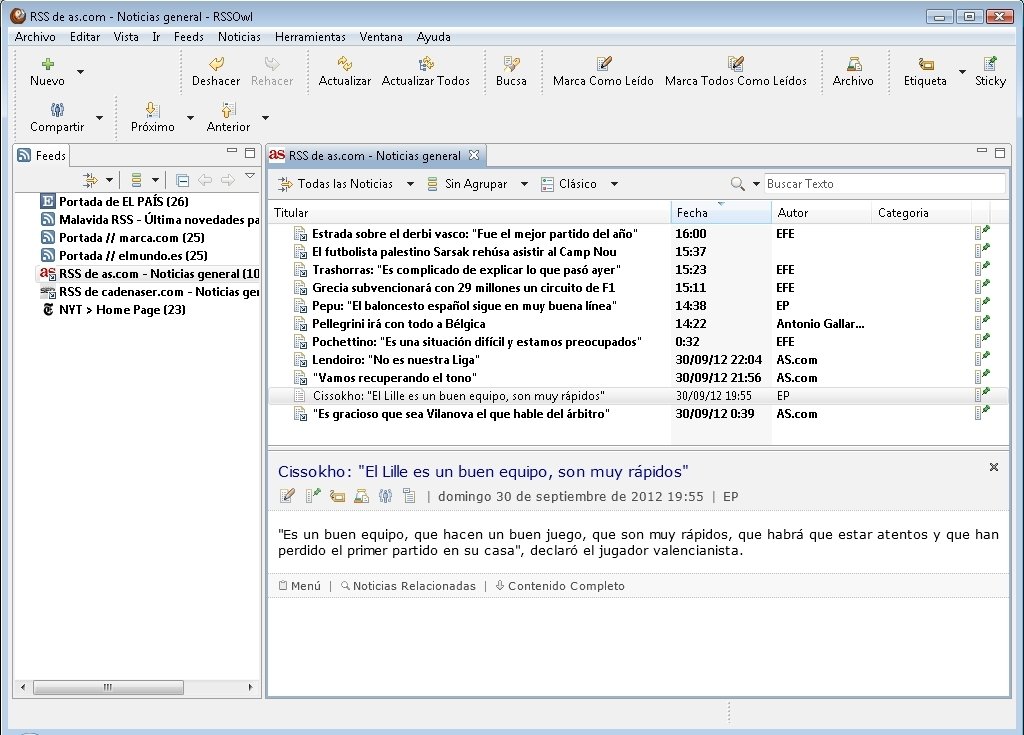Click Menú link in article

click(x=300, y=586)
